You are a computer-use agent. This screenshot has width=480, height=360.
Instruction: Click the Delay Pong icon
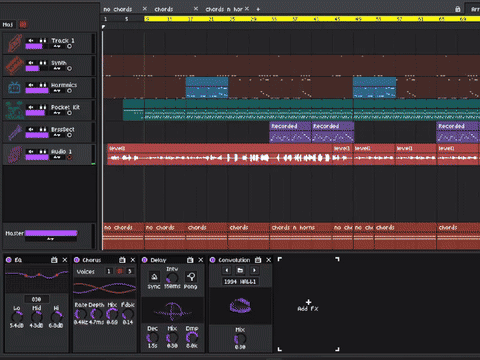click(x=191, y=277)
